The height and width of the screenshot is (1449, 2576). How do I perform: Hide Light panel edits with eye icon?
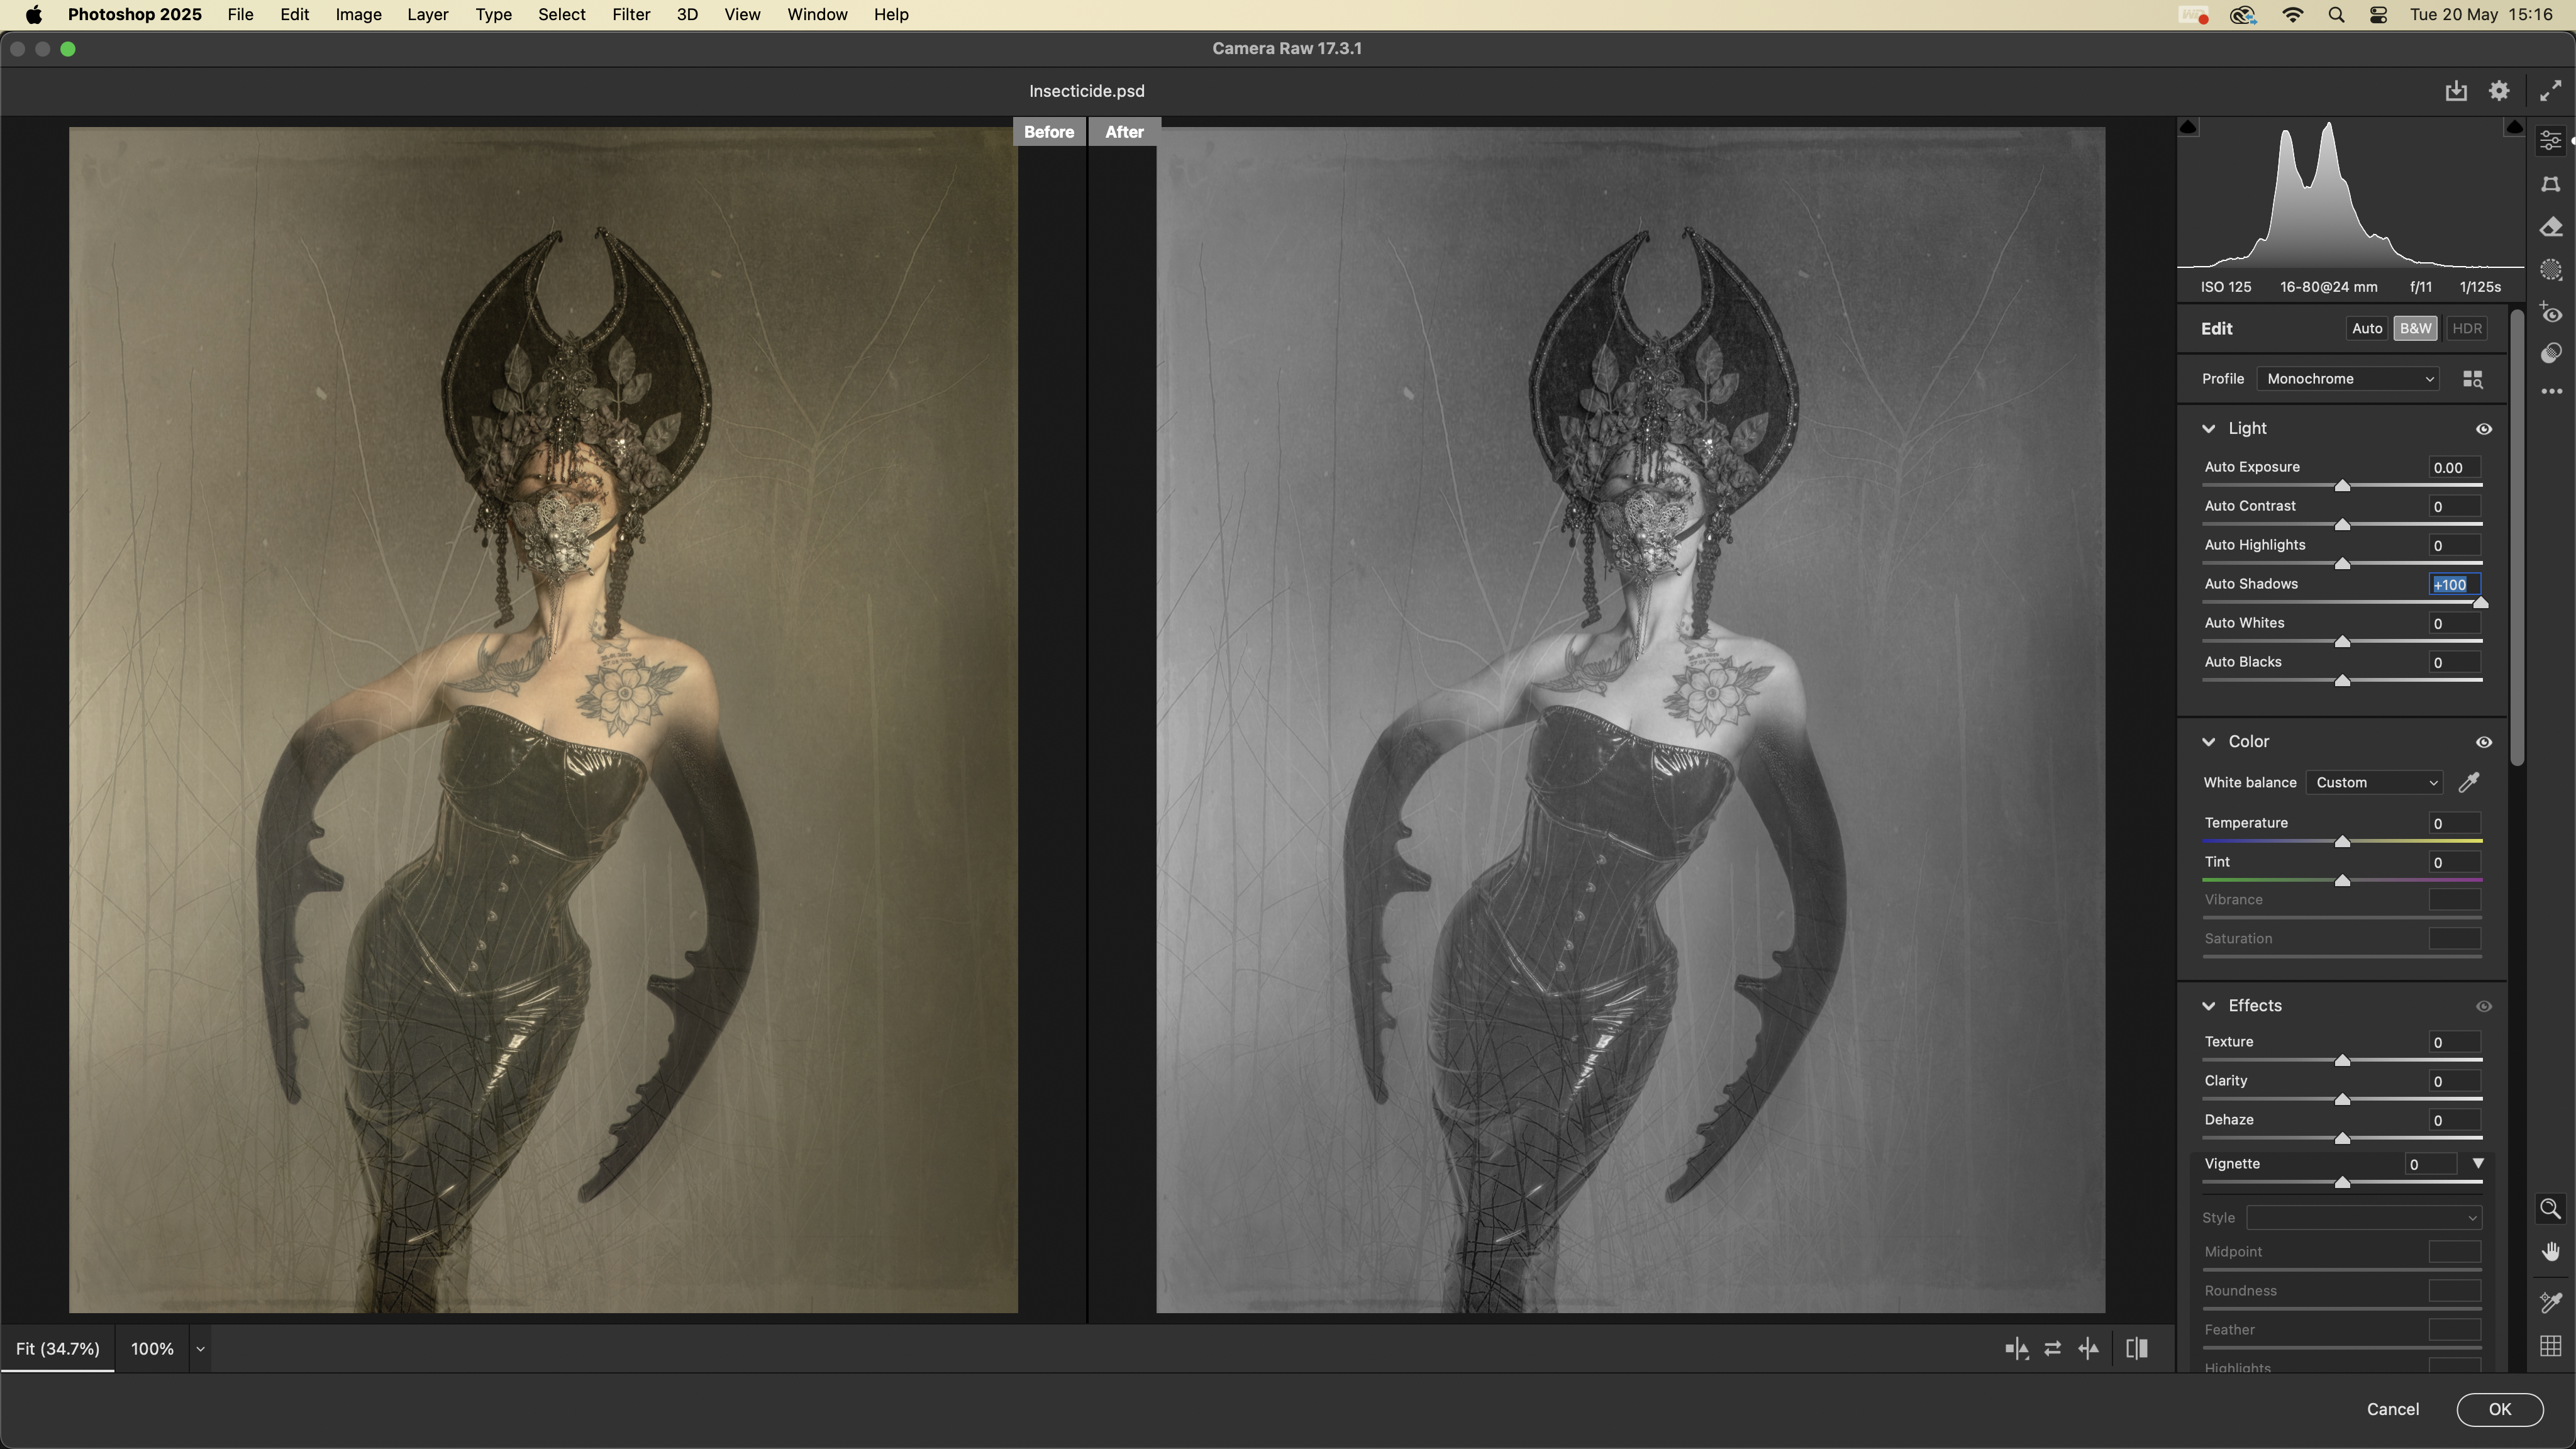pos(2483,429)
